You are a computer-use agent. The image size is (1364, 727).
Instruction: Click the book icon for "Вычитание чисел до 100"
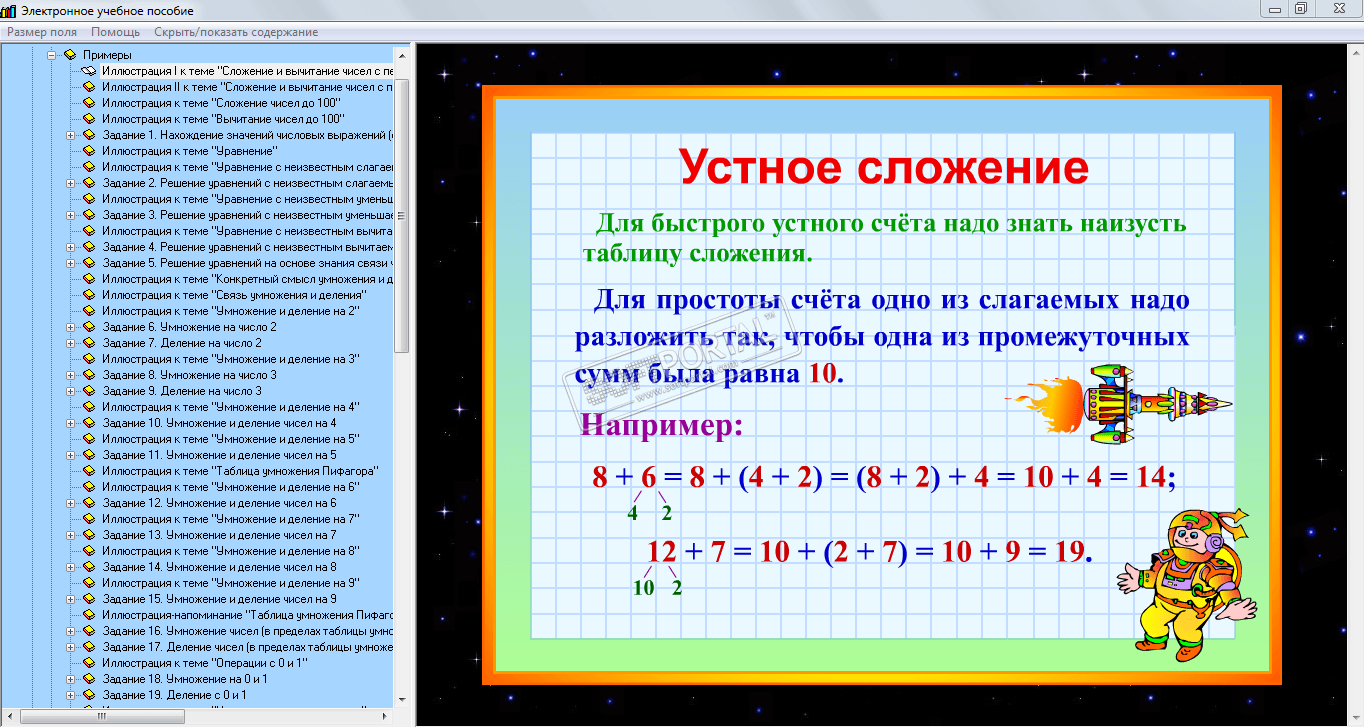(88, 119)
